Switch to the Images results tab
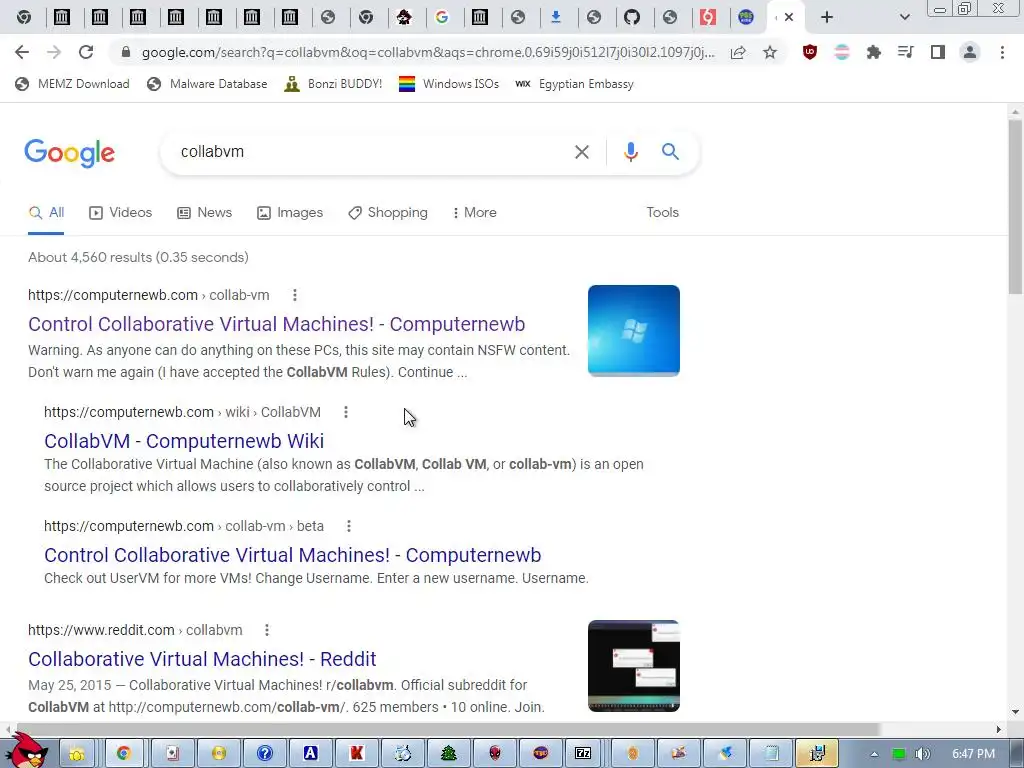The width and height of the screenshot is (1024, 768). click(290, 213)
